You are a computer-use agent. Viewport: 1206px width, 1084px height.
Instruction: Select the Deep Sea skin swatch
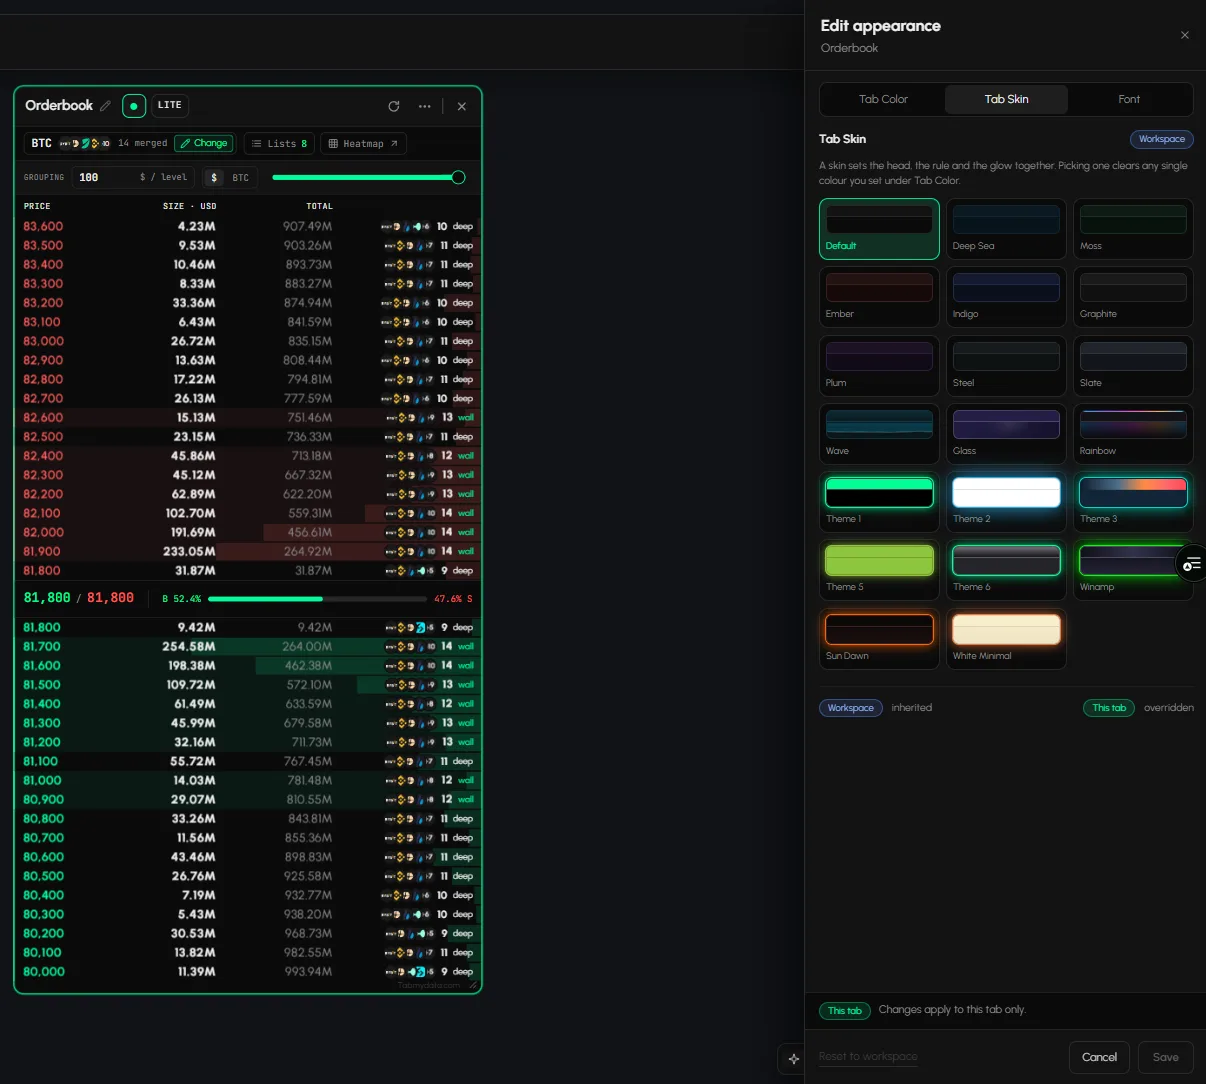pyautogui.click(x=1006, y=229)
